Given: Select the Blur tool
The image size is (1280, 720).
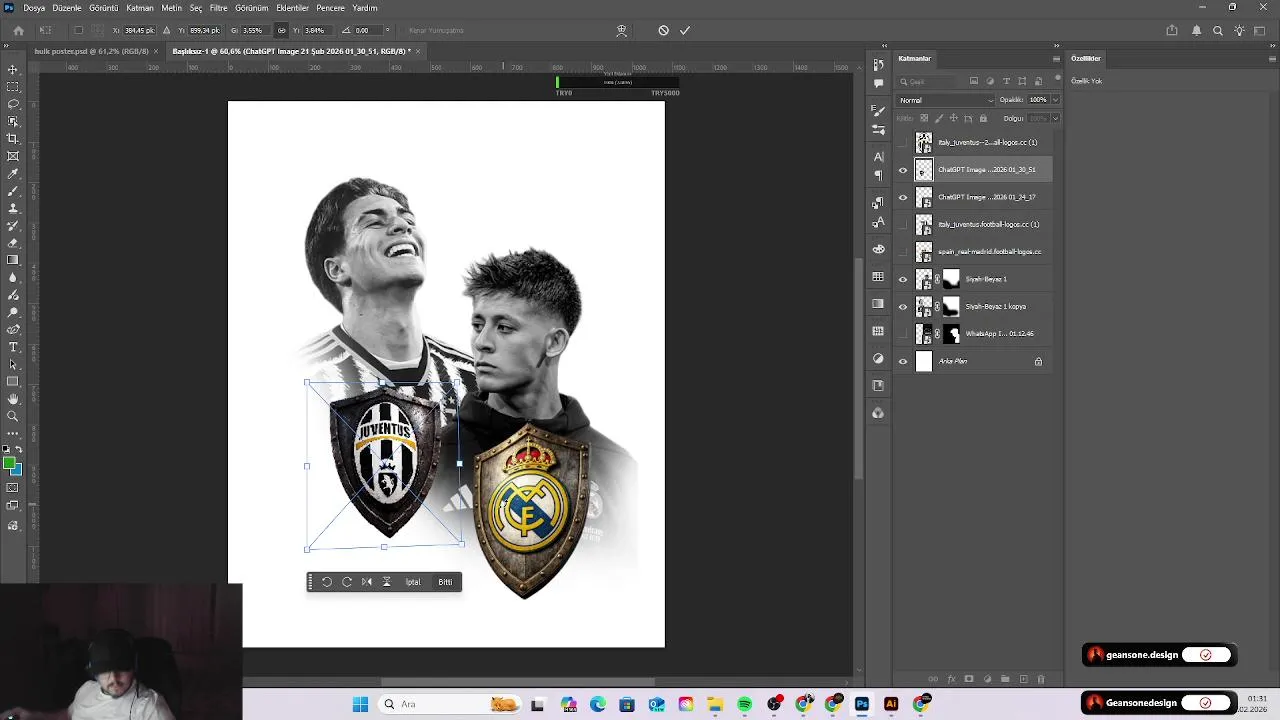Looking at the screenshot, I should coord(13,277).
